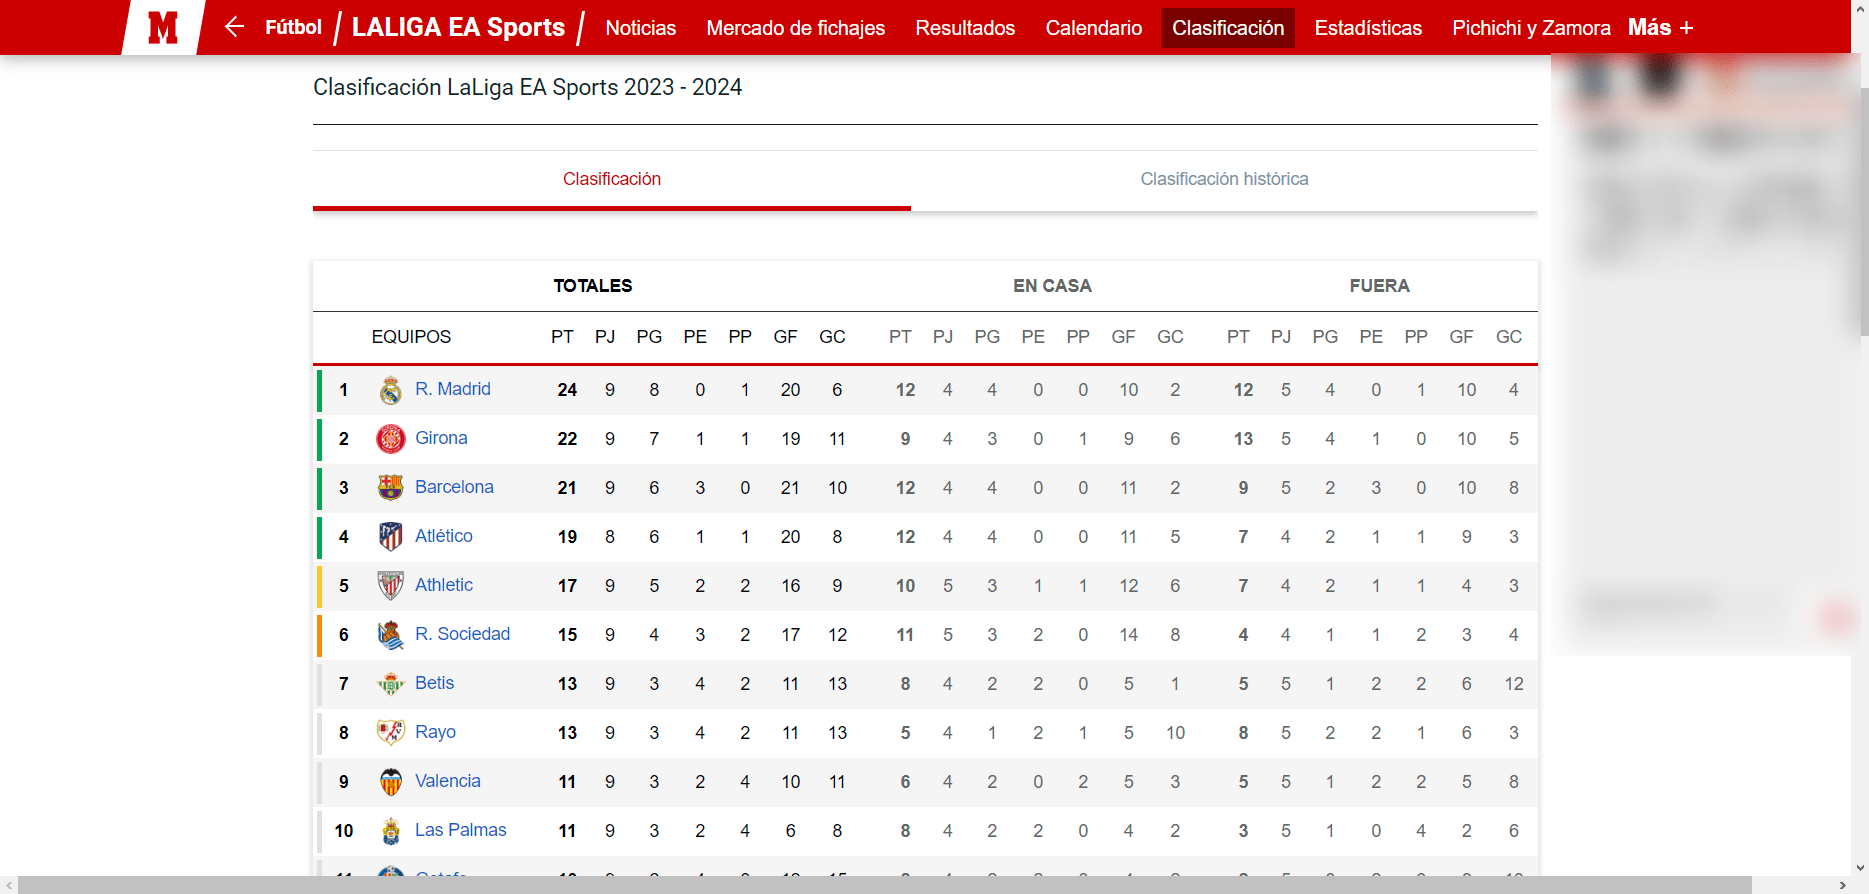1869x894 pixels.
Task: Click the R. Madrid crest icon
Action: (x=391, y=390)
